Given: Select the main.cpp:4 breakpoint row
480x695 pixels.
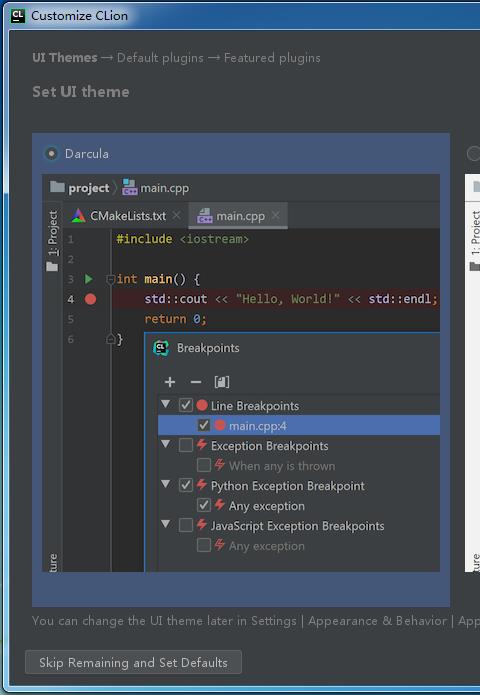Looking at the screenshot, I should 299,425.
